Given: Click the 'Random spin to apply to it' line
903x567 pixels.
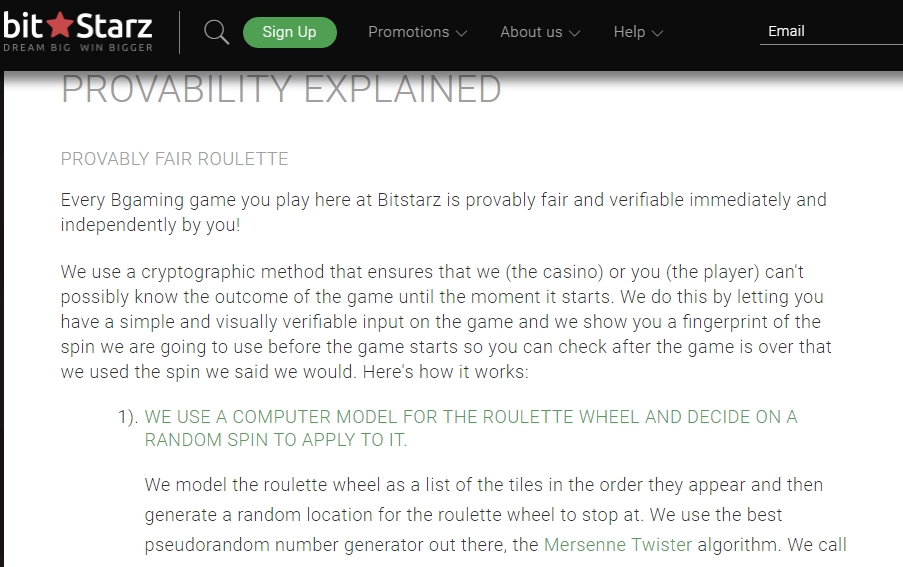Looking at the screenshot, I should [x=275, y=440].
